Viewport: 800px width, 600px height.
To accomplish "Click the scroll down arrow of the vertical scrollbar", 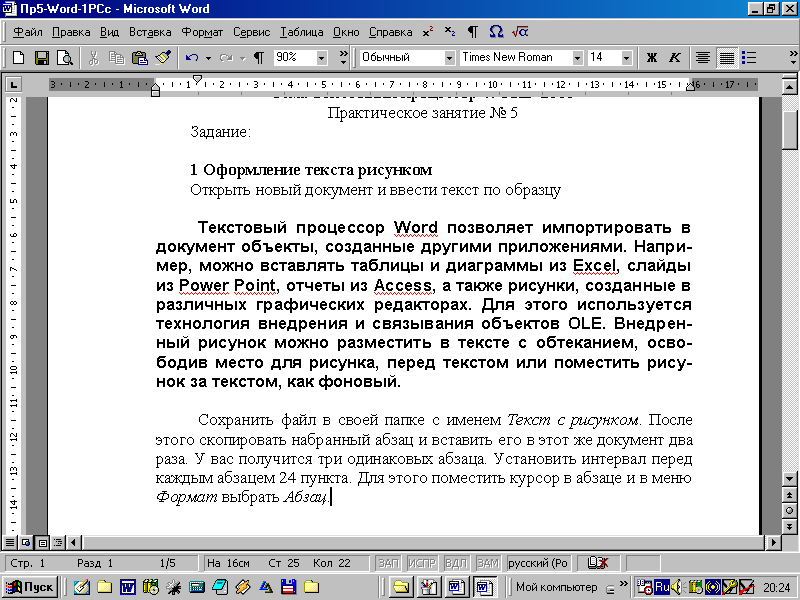I will click(789, 479).
